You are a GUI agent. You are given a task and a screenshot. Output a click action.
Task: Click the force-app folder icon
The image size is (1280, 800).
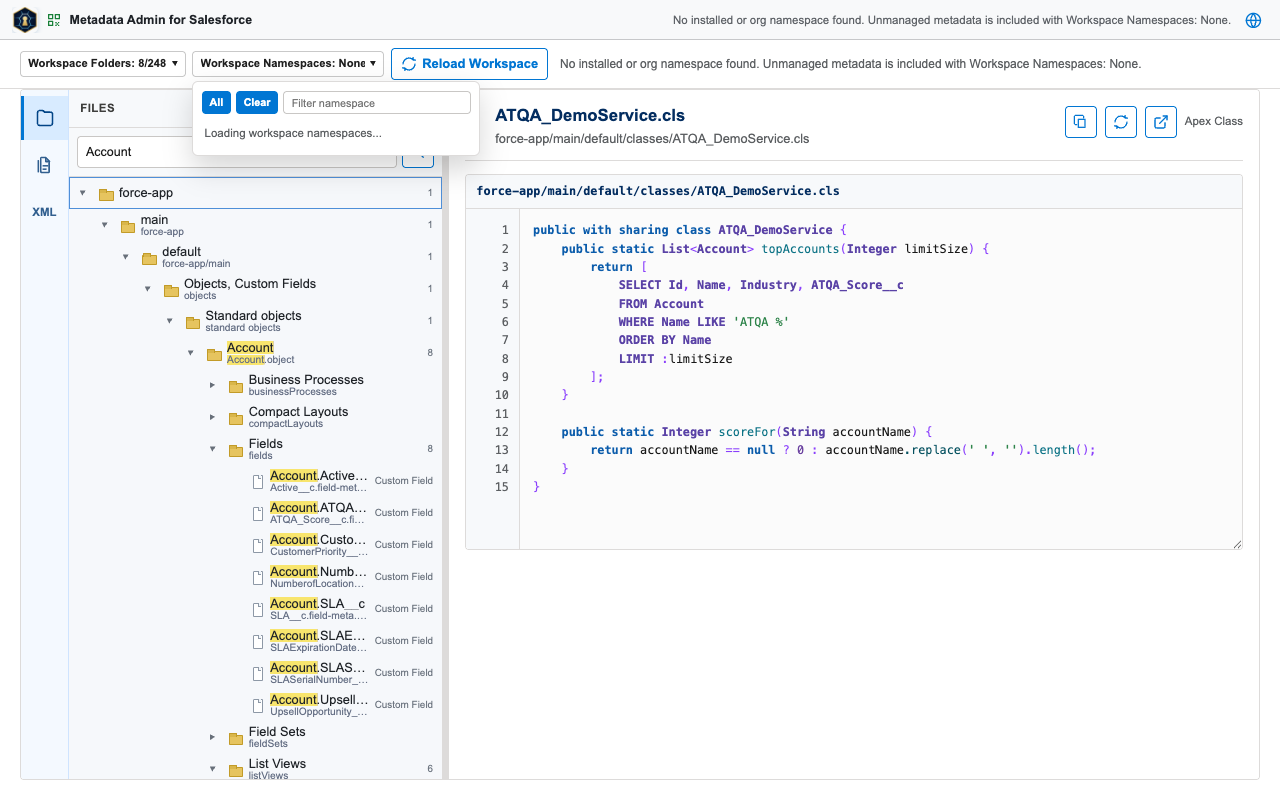point(106,193)
